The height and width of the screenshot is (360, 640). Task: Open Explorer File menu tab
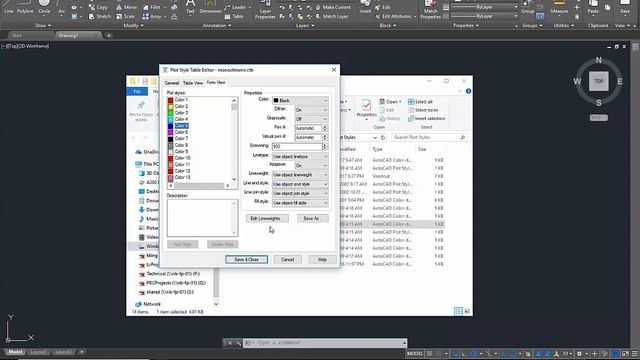137,91
